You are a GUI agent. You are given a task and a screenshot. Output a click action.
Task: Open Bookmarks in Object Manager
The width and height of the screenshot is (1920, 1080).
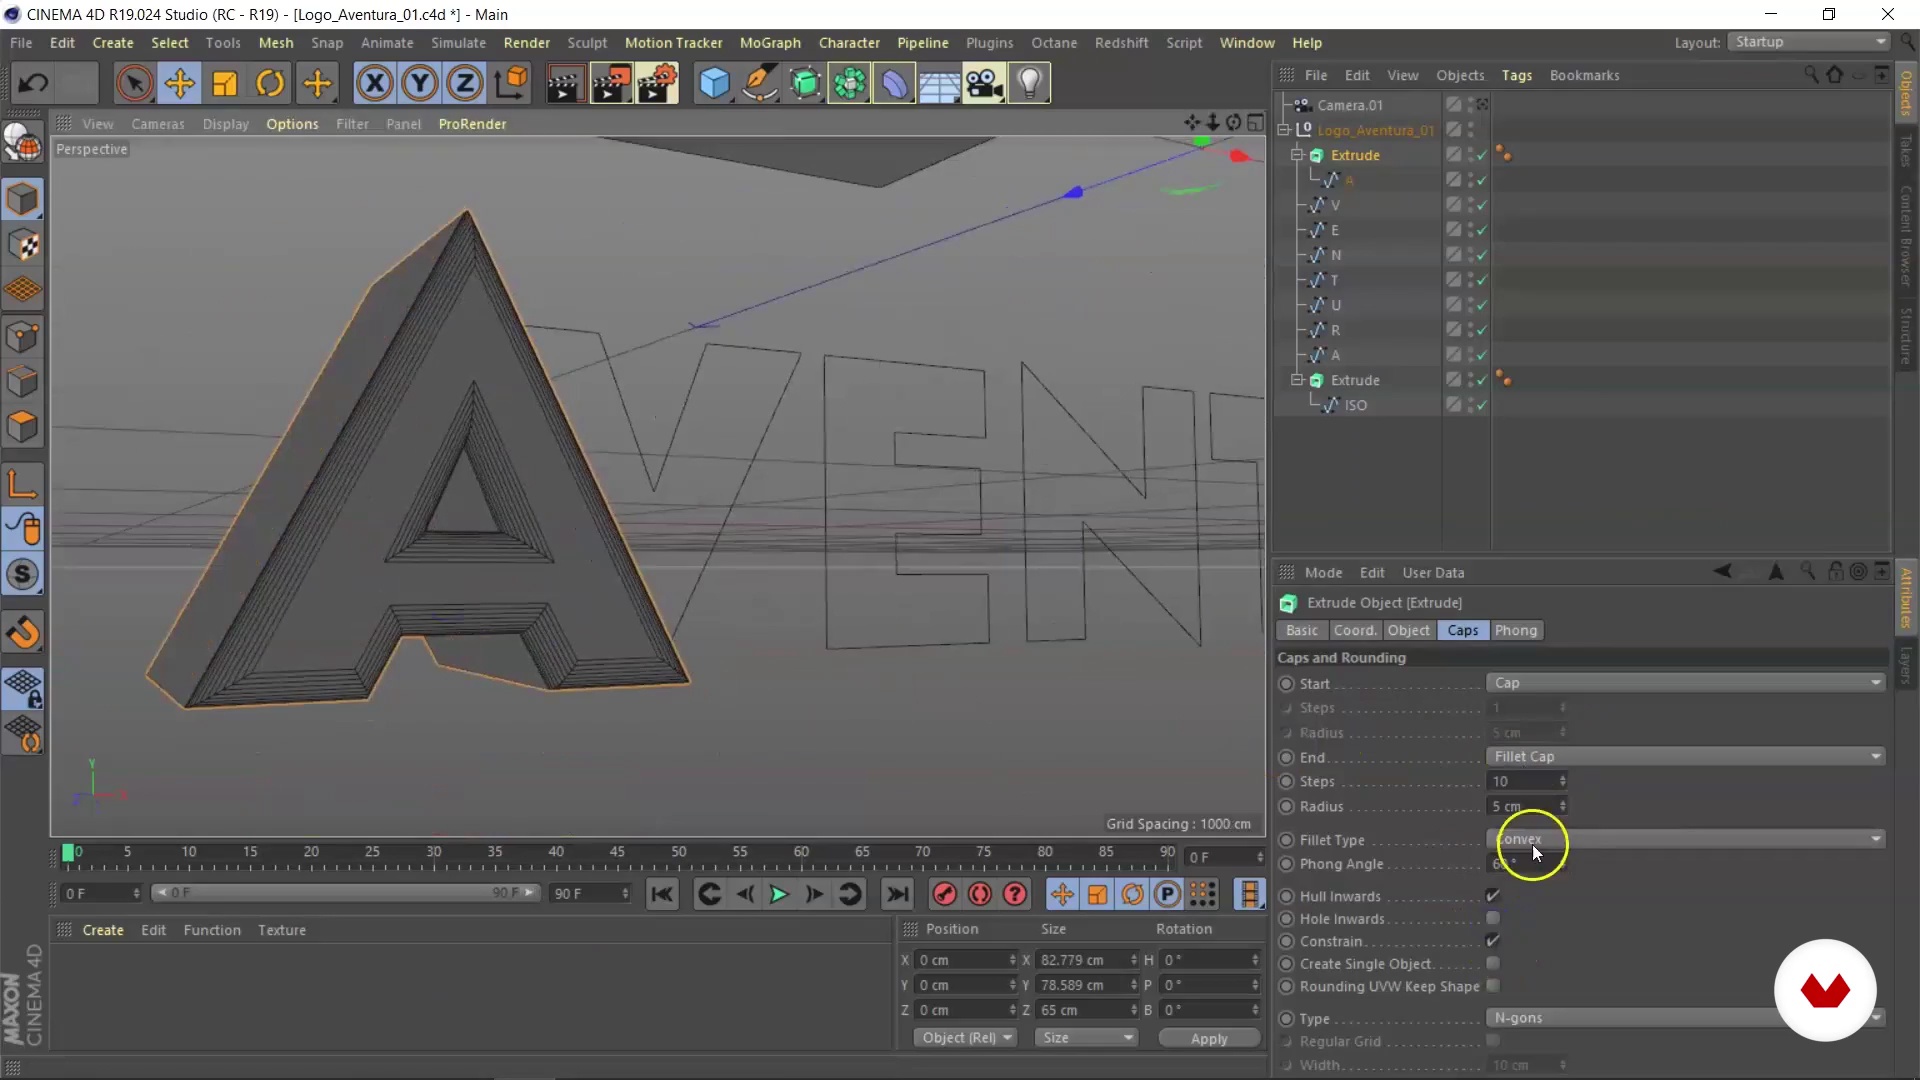(x=1584, y=75)
